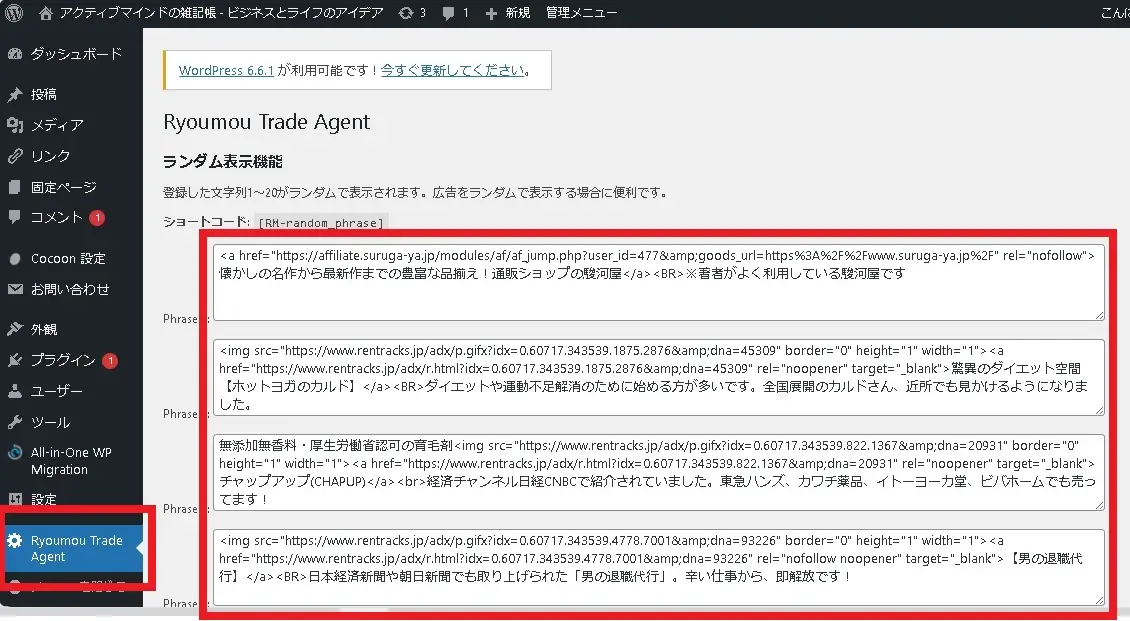
Task: Click 今すぐ更新してください link
Action: click(x=452, y=71)
